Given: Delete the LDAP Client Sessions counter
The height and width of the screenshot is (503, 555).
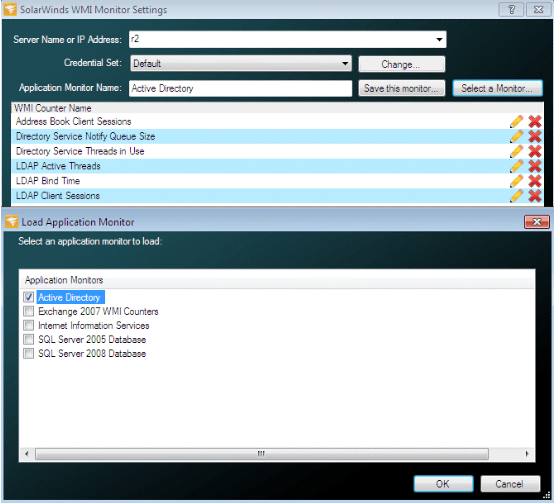Looking at the screenshot, I should click(534, 196).
